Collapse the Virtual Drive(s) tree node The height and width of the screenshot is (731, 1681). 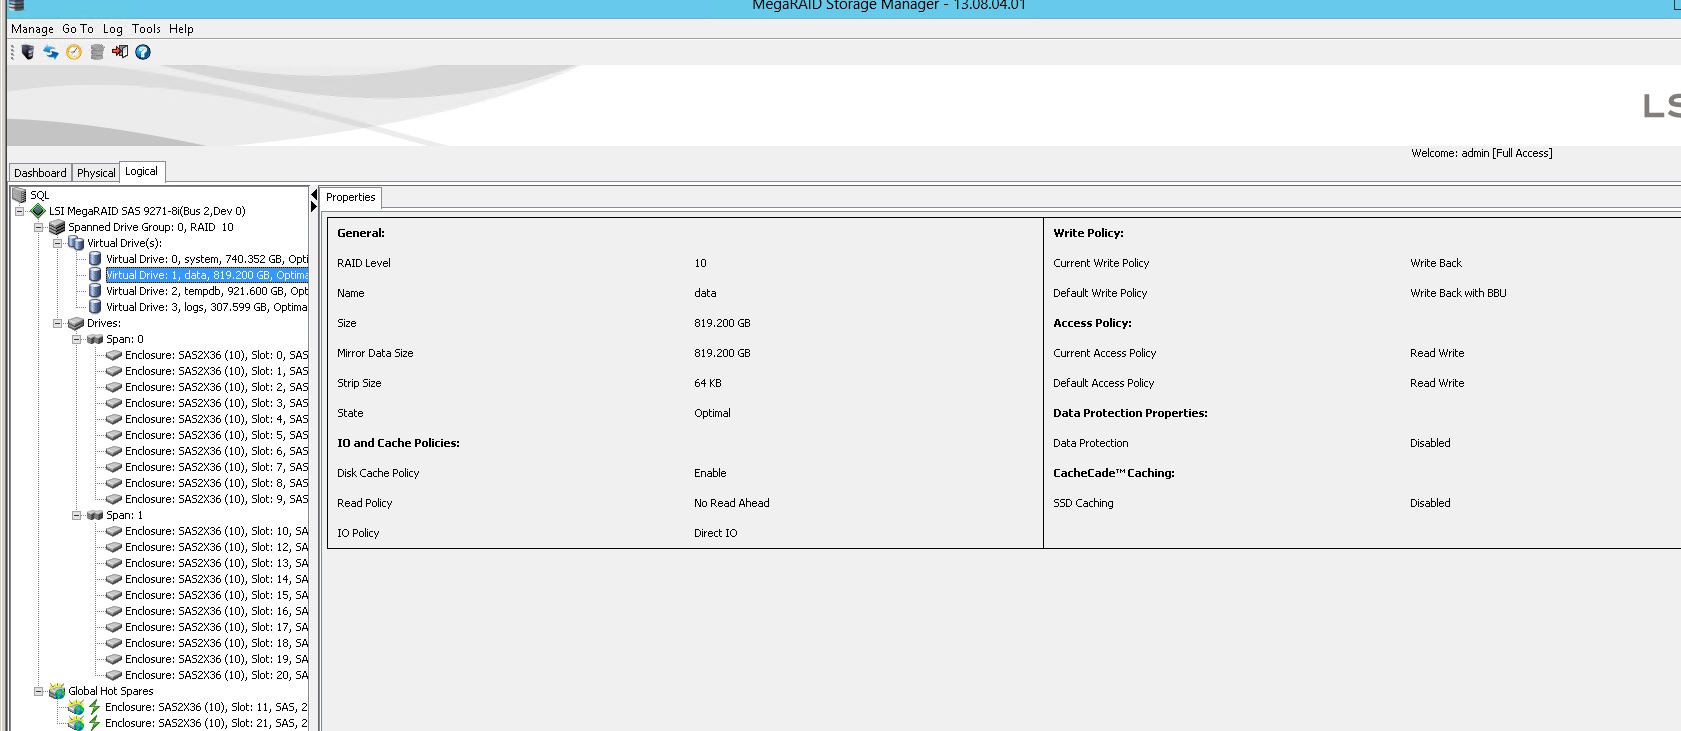pyautogui.click(x=58, y=243)
